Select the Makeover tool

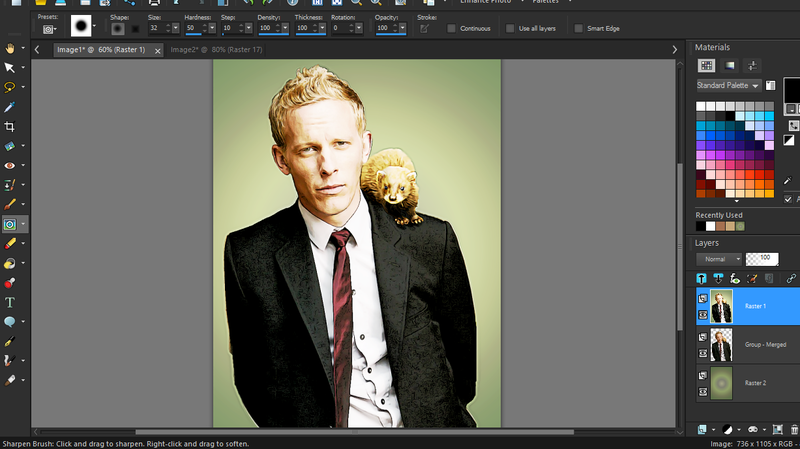[10, 185]
